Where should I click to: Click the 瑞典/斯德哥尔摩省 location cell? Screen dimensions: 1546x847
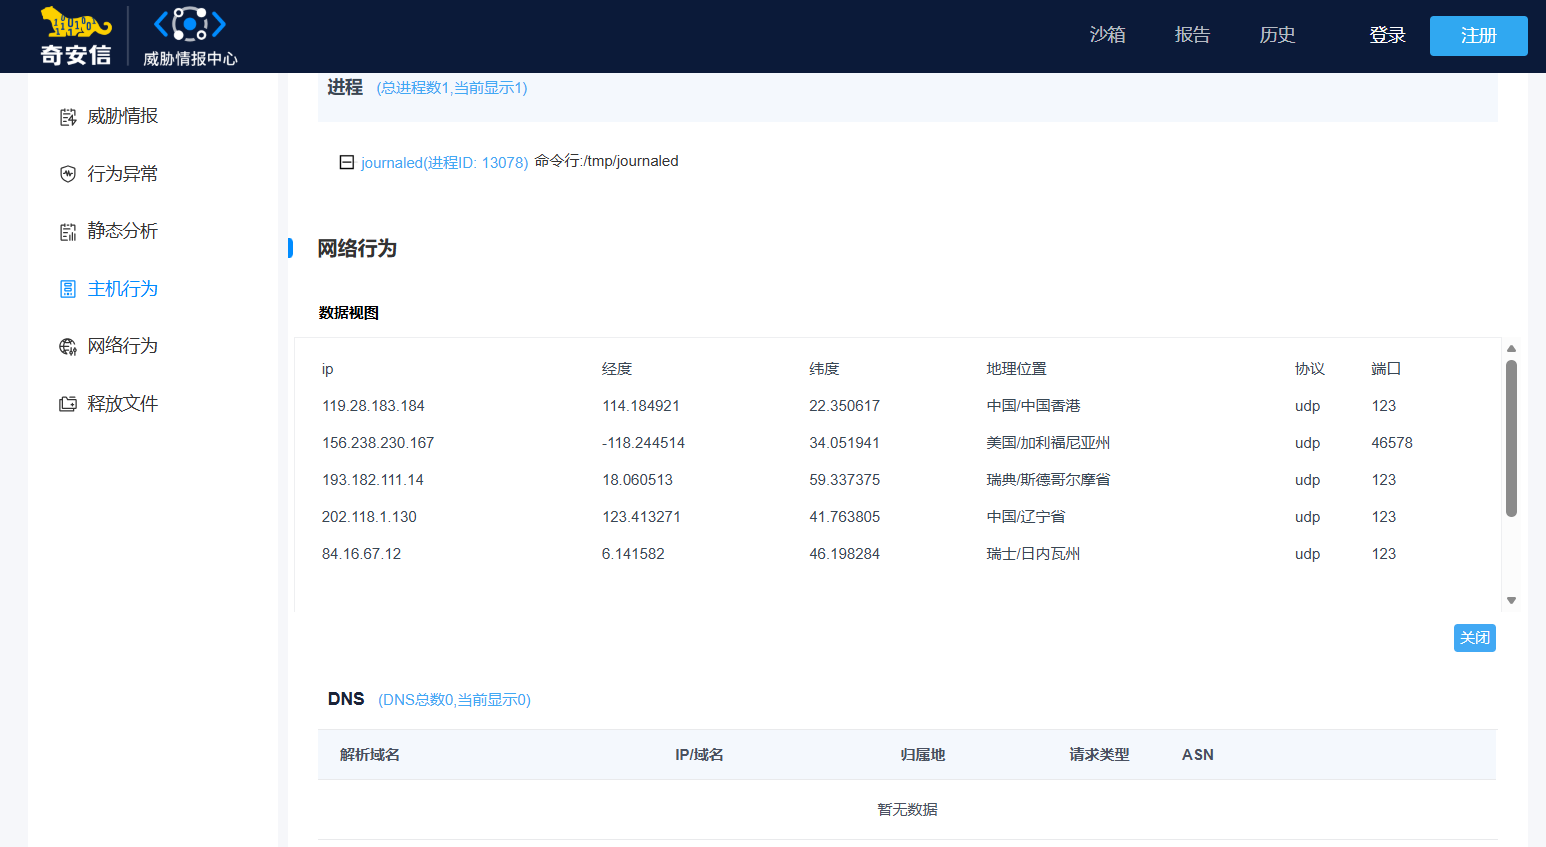1048,480
